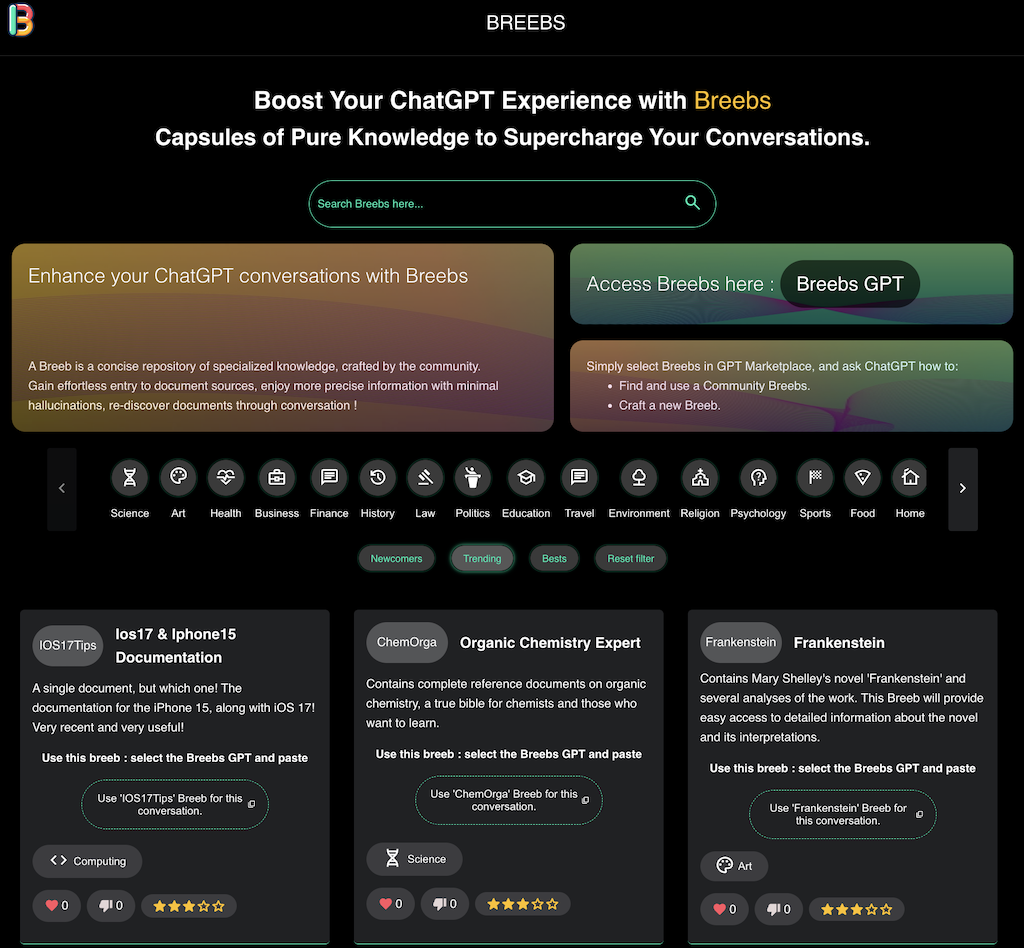
Task: Click the Science tag on ChemOrga card
Action: 415,859
